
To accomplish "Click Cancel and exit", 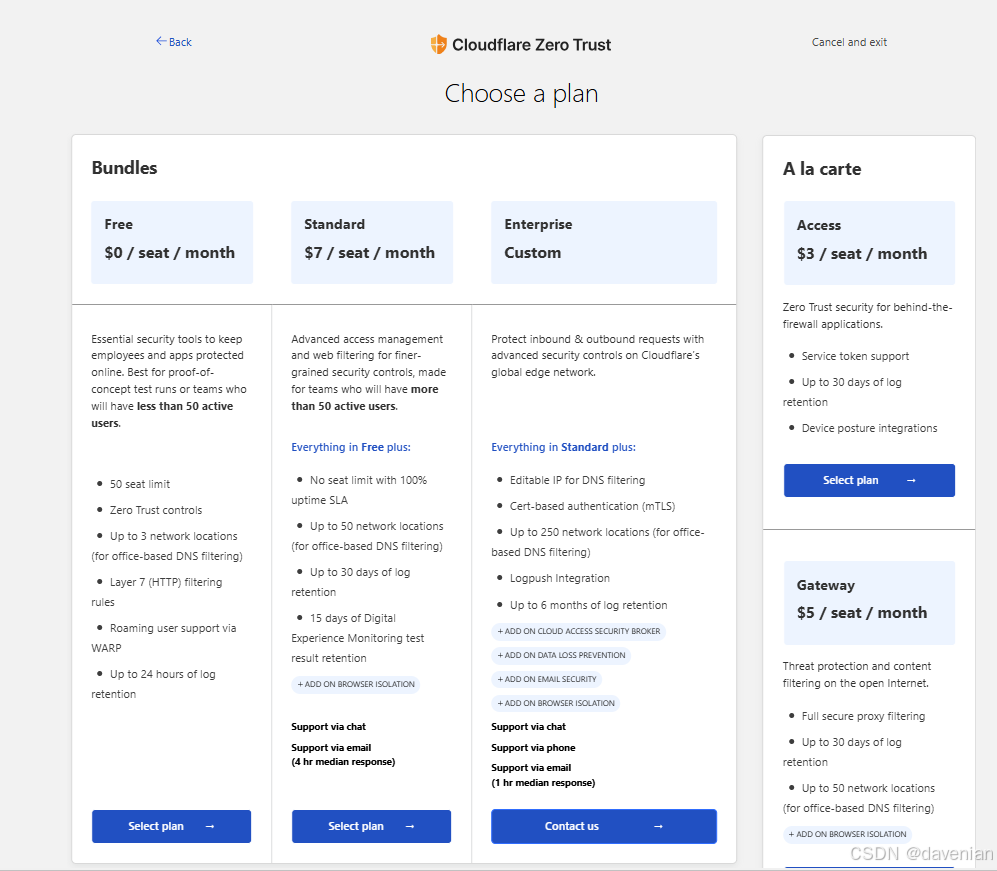I will 849,42.
